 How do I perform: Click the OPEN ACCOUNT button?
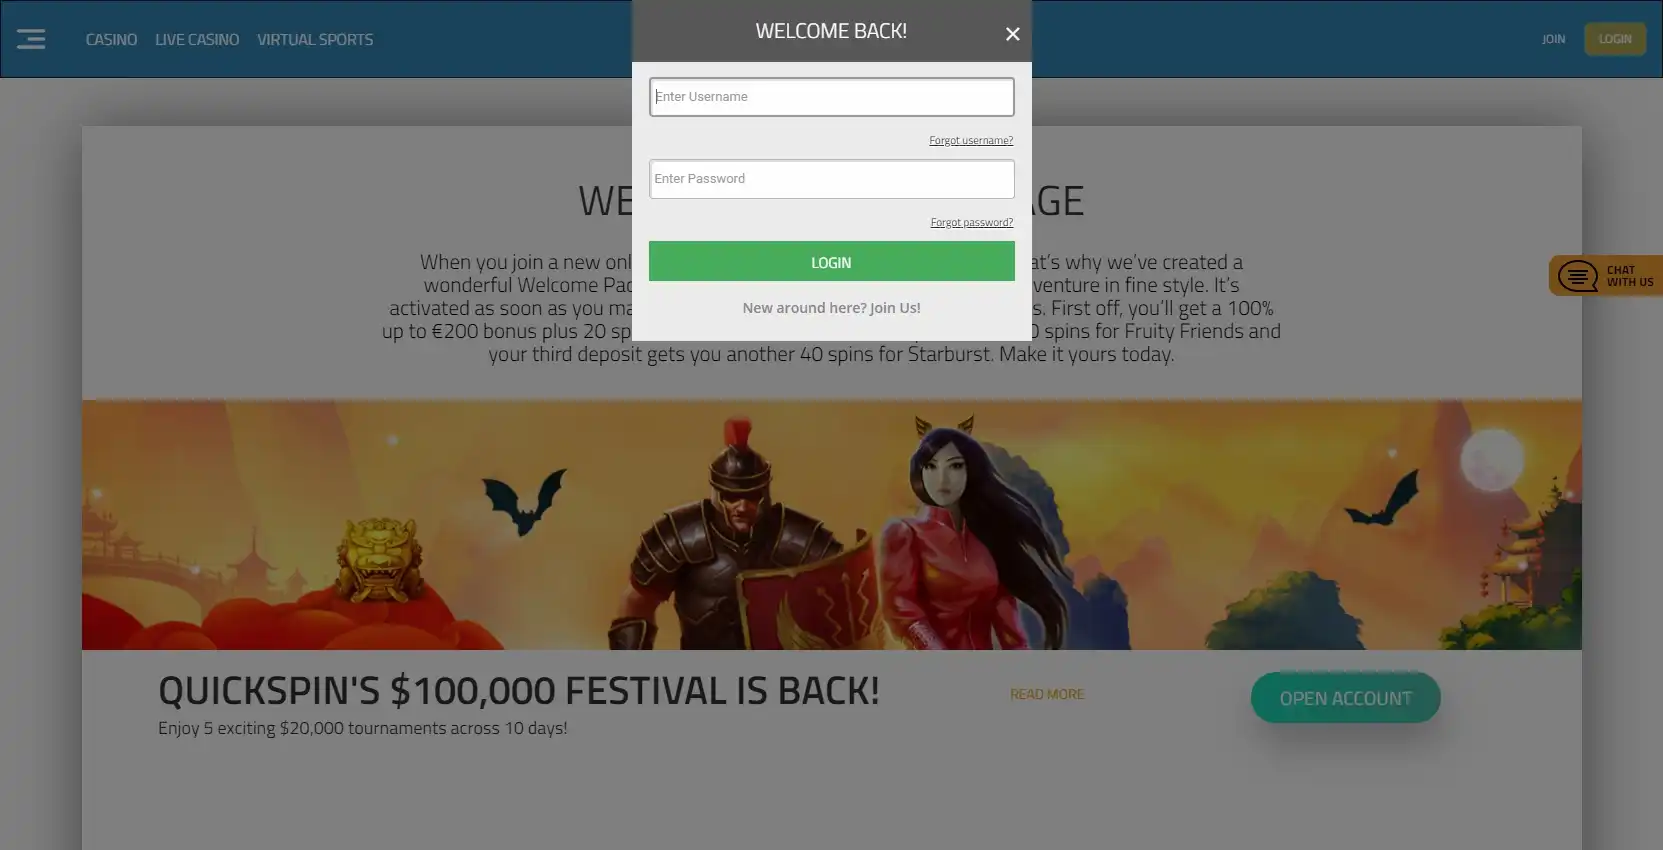point(1345,698)
